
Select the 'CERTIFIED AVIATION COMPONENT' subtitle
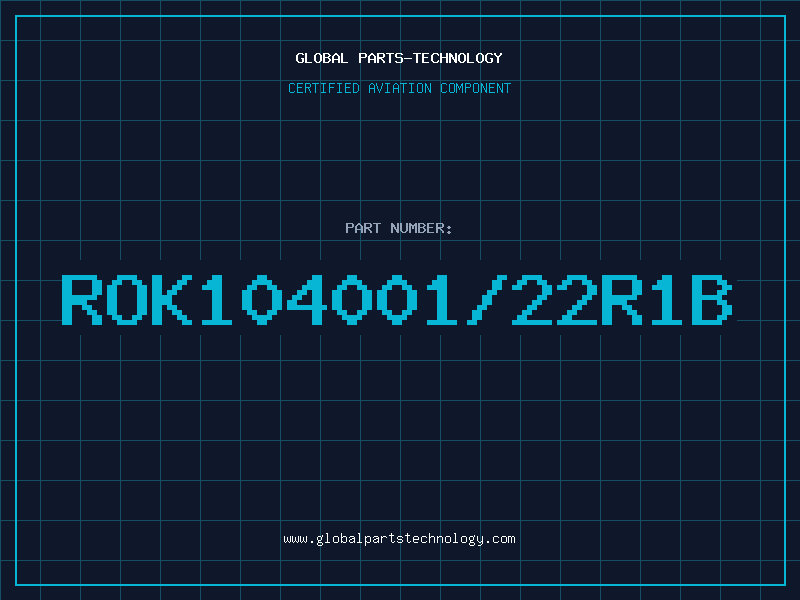[399, 88]
